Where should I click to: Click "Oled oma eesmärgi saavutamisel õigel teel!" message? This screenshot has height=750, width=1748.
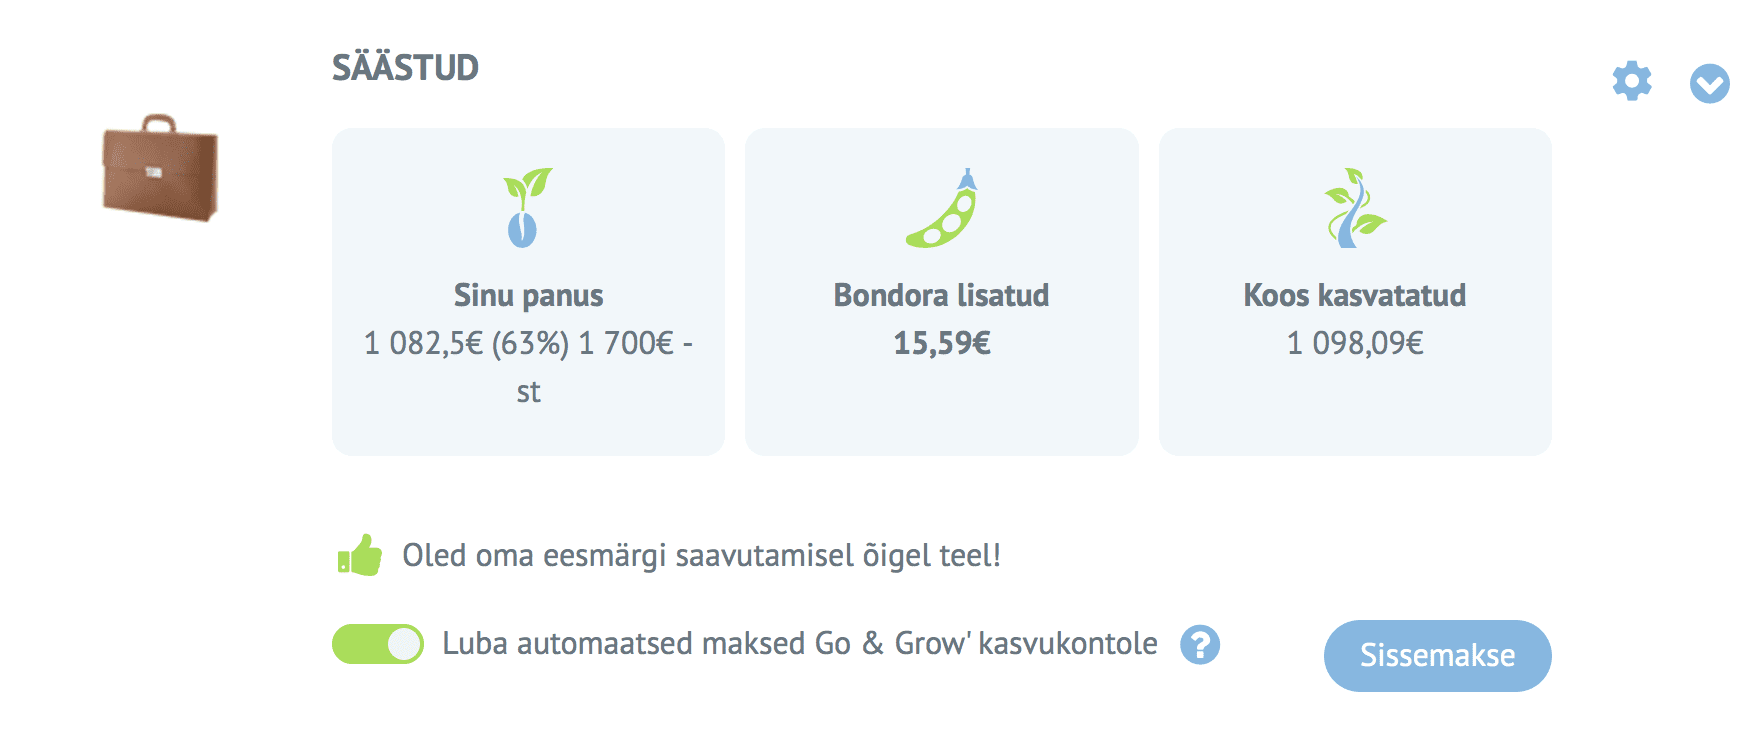coord(701,556)
